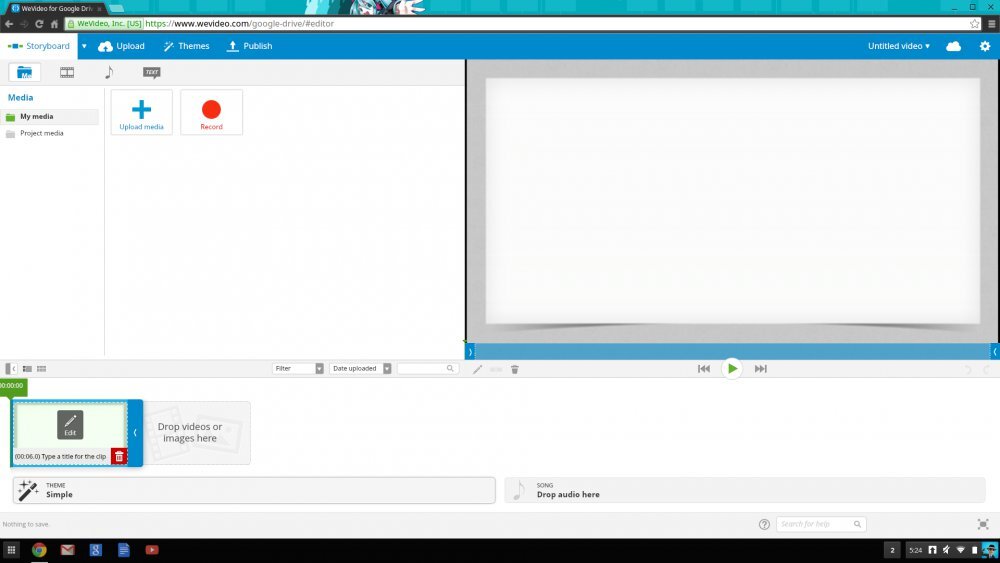
Task: Open Google Docs from the shelf
Action: pyautogui.click(x=124, y=550)
